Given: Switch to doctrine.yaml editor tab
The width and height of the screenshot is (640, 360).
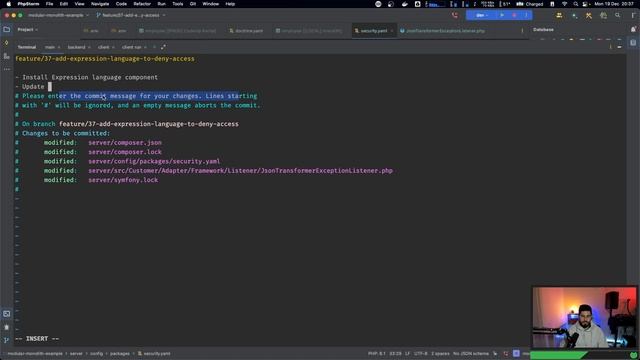Looking at the screenshot, I should pos(246,31).
